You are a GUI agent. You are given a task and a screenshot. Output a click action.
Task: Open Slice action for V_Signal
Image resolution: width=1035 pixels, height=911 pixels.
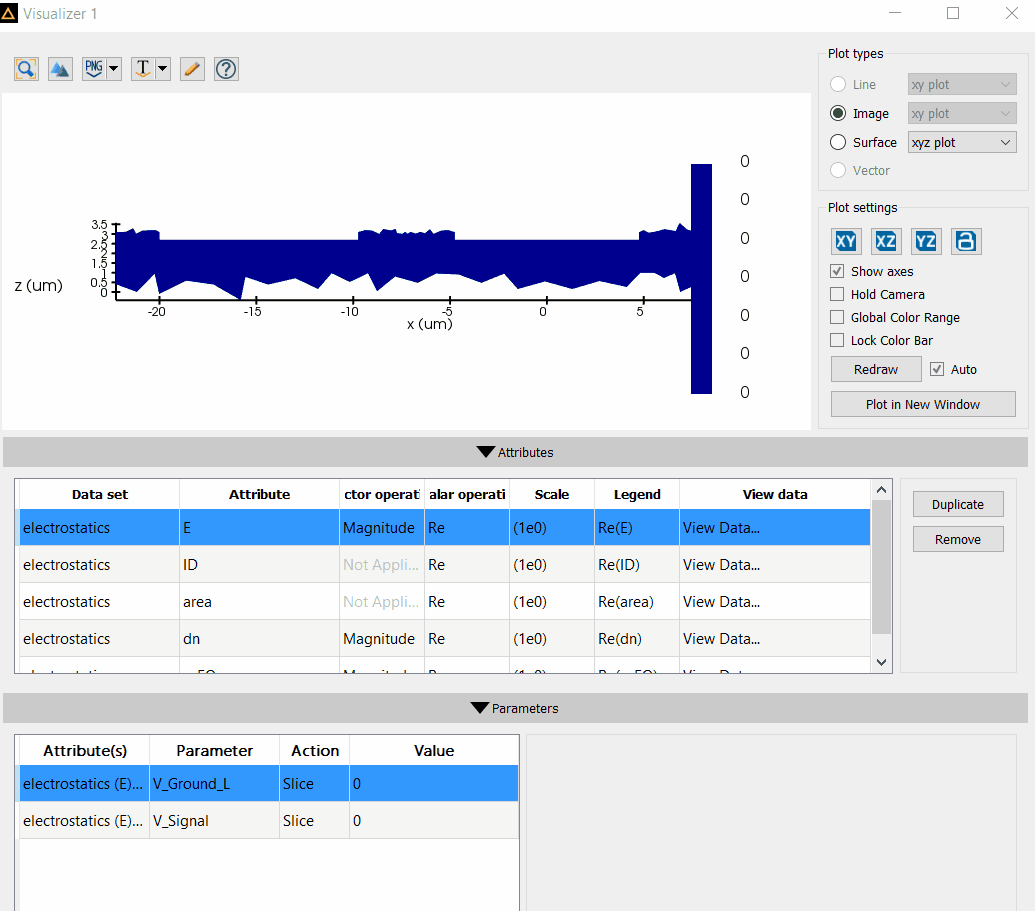[x=314, y=821]
